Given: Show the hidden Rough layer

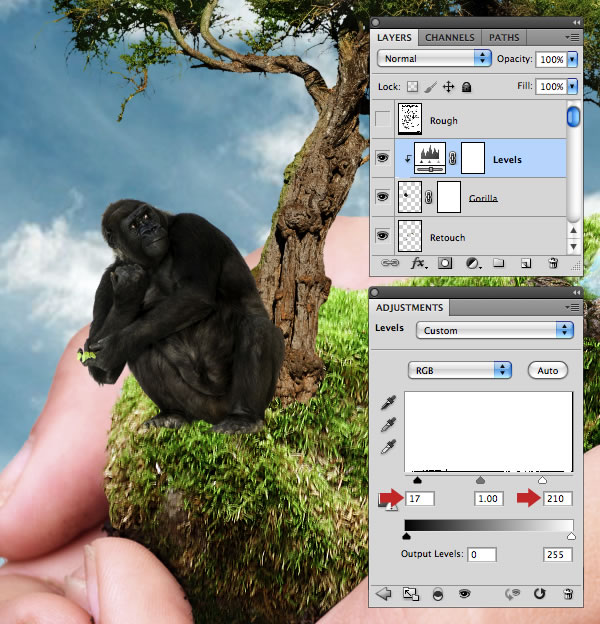Looking at the screenshot, I should 383,119.
